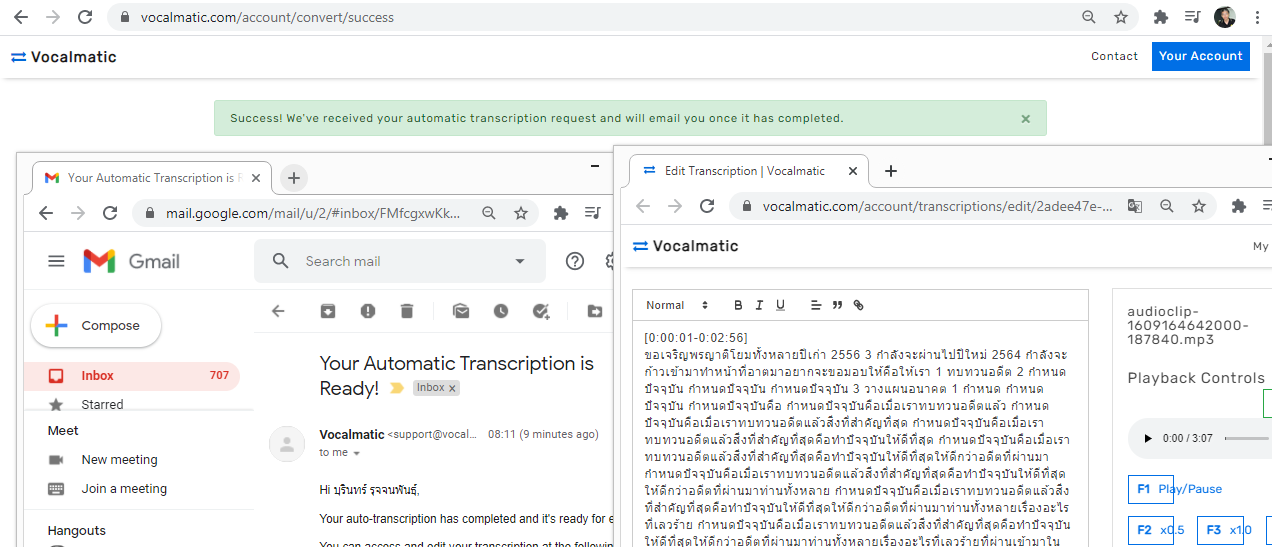Click the blockquote icon in editor toolbar

click(837, 305)
